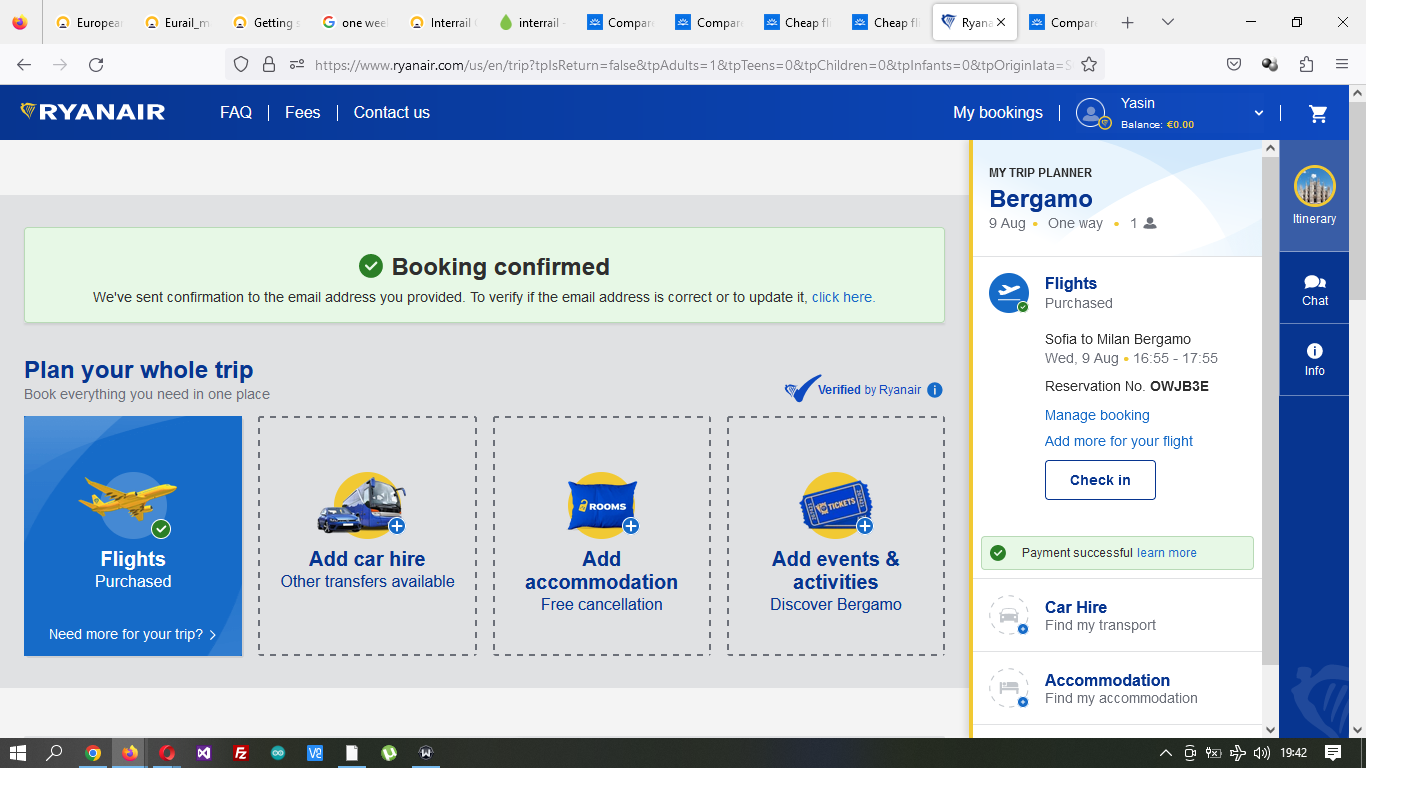Expand Need more for your trip chevron
This screenshot has height=802, width=1426.
click(x=212, y=635)
